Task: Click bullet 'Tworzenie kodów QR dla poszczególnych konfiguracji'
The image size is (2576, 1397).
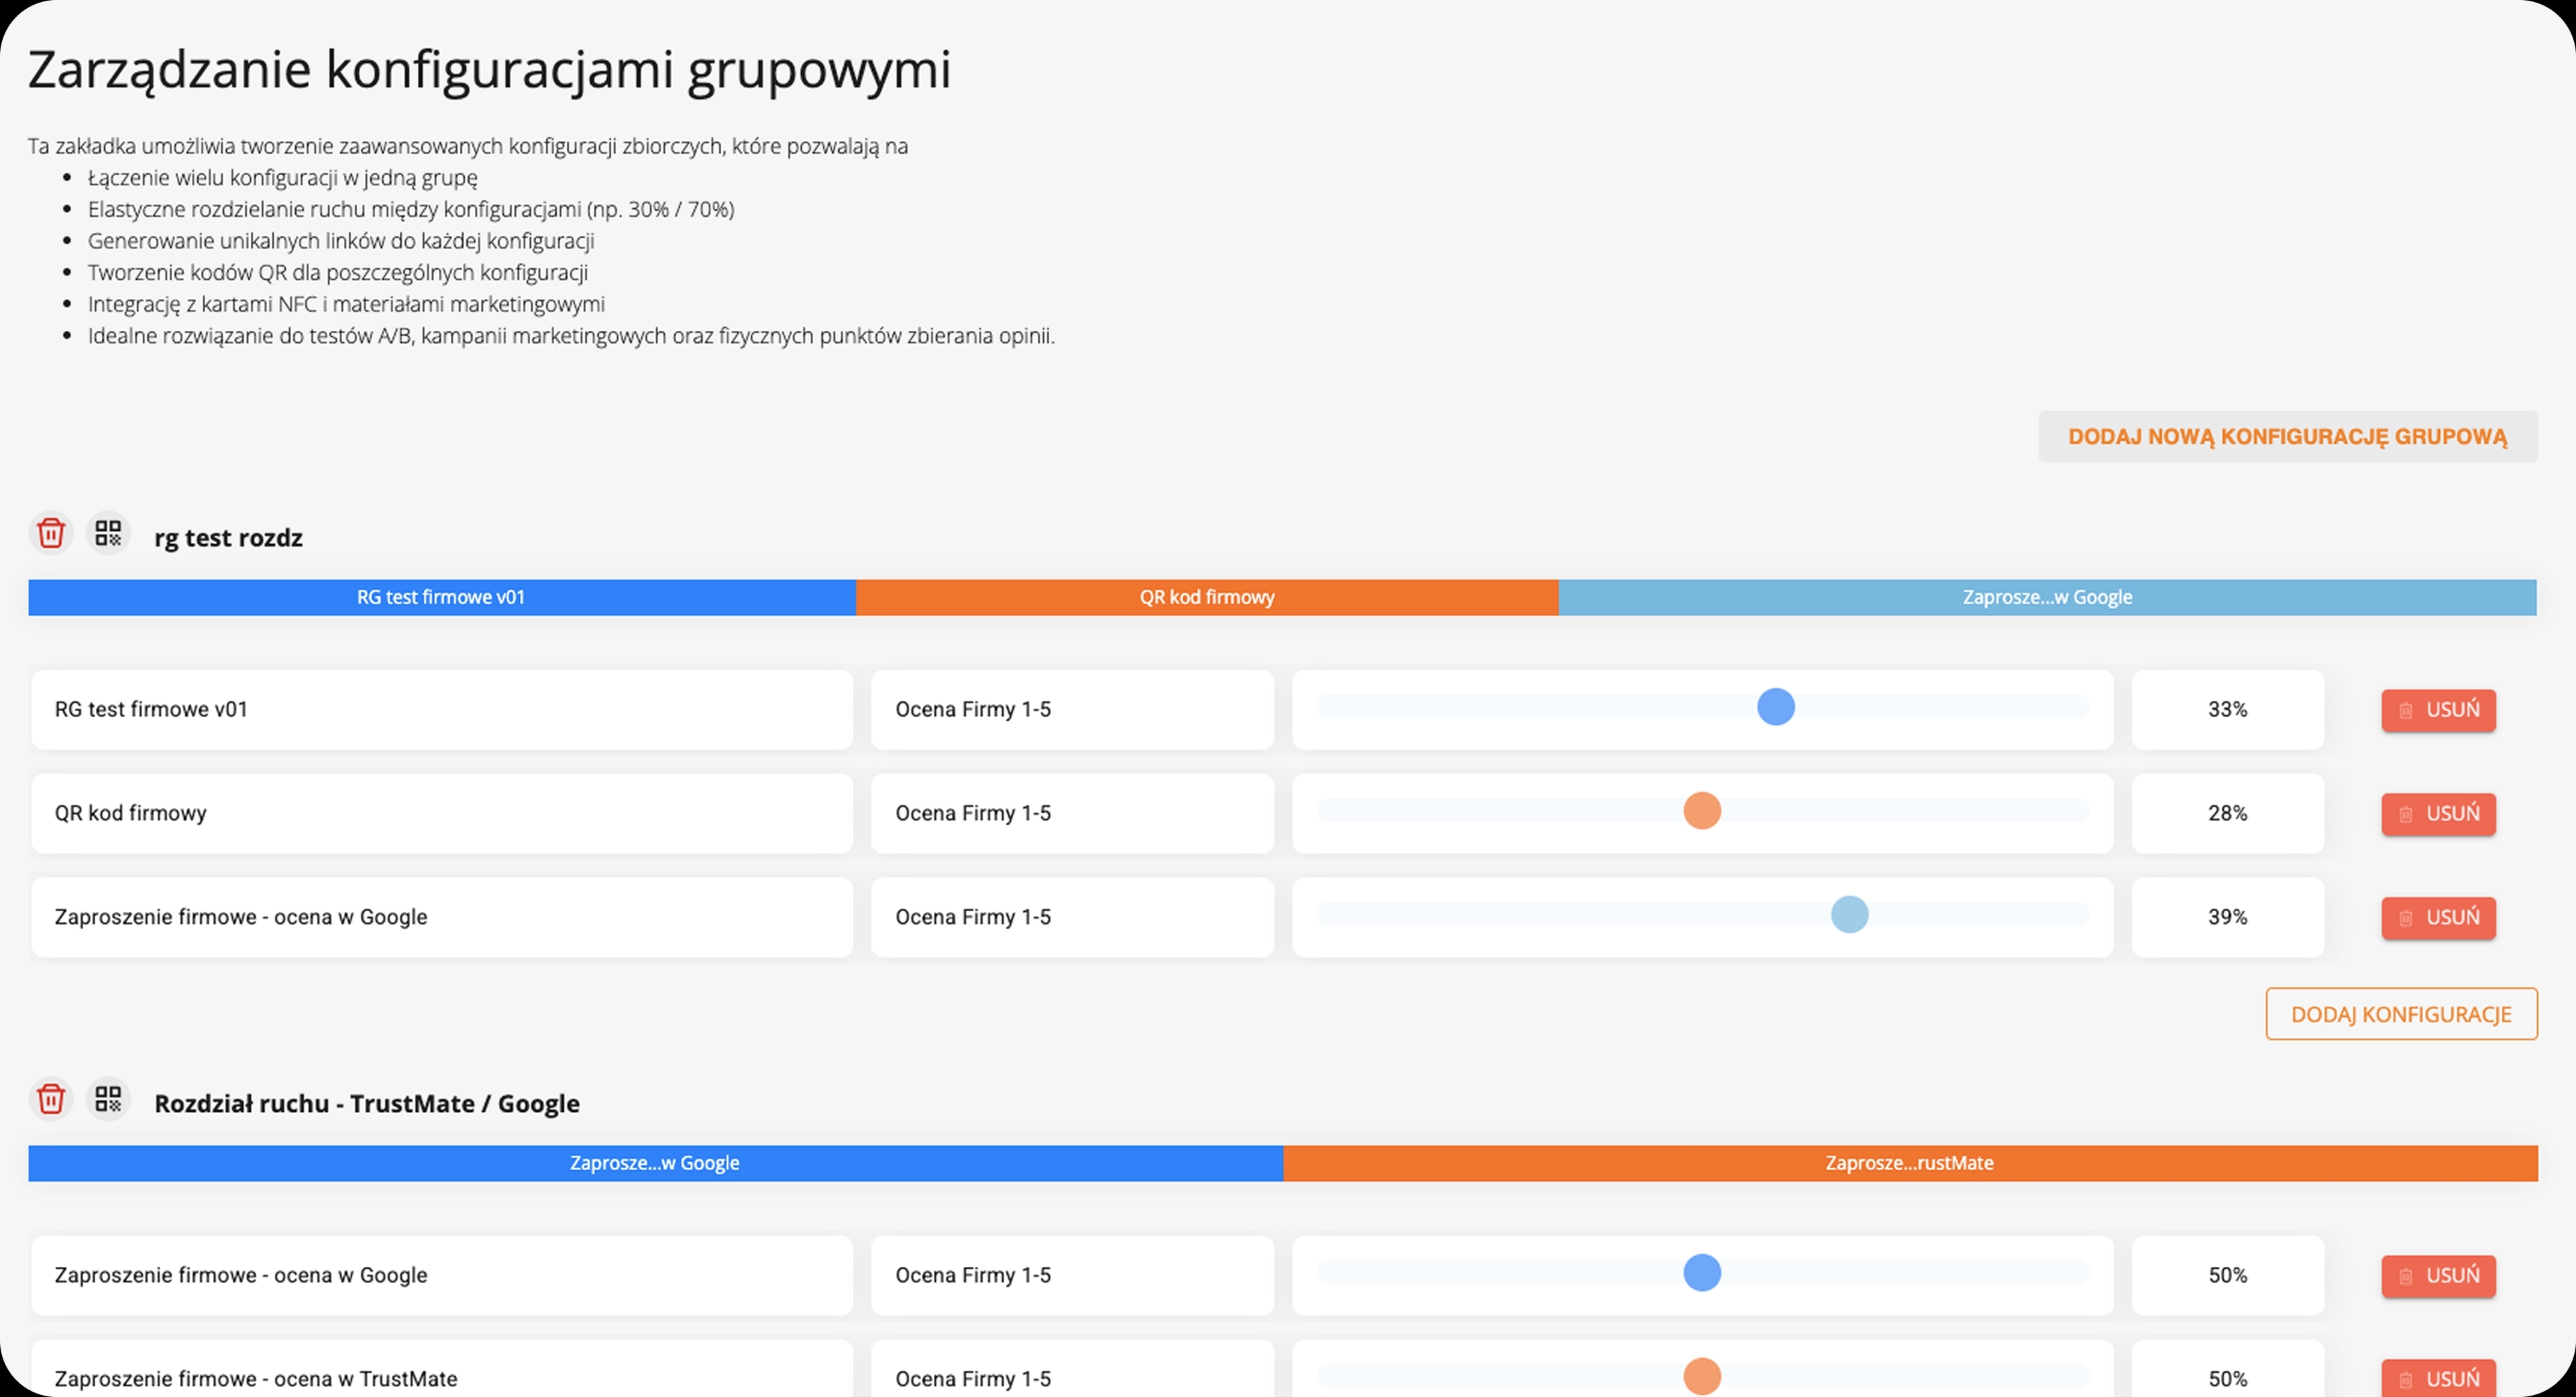Action: coord(338,273)
